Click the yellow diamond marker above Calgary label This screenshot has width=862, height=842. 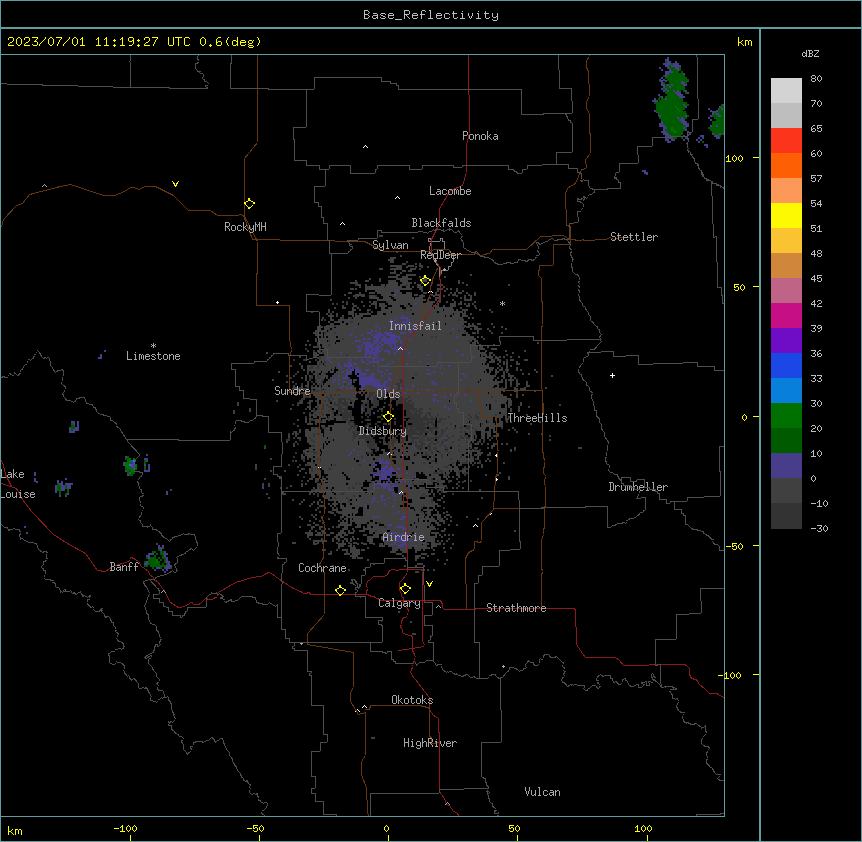(405, 589)
